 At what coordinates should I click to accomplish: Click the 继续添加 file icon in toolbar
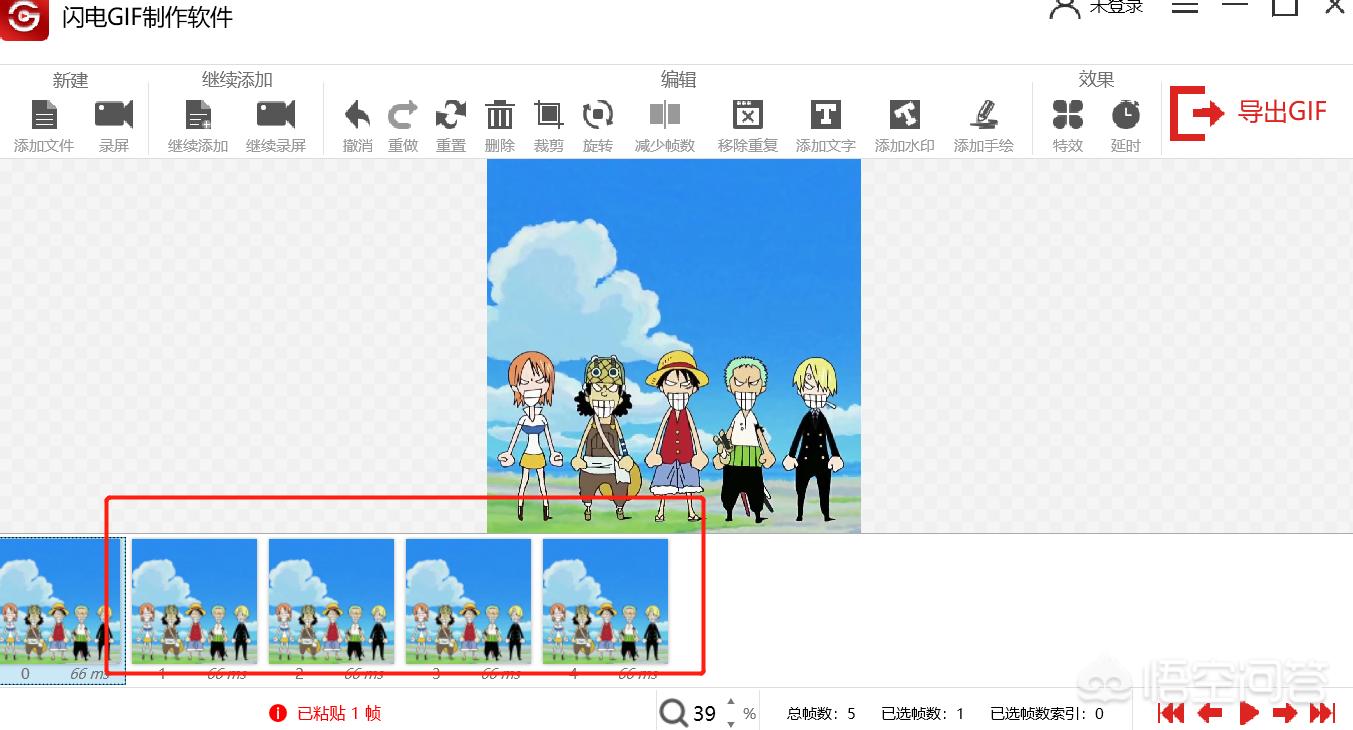pos(198,115)
